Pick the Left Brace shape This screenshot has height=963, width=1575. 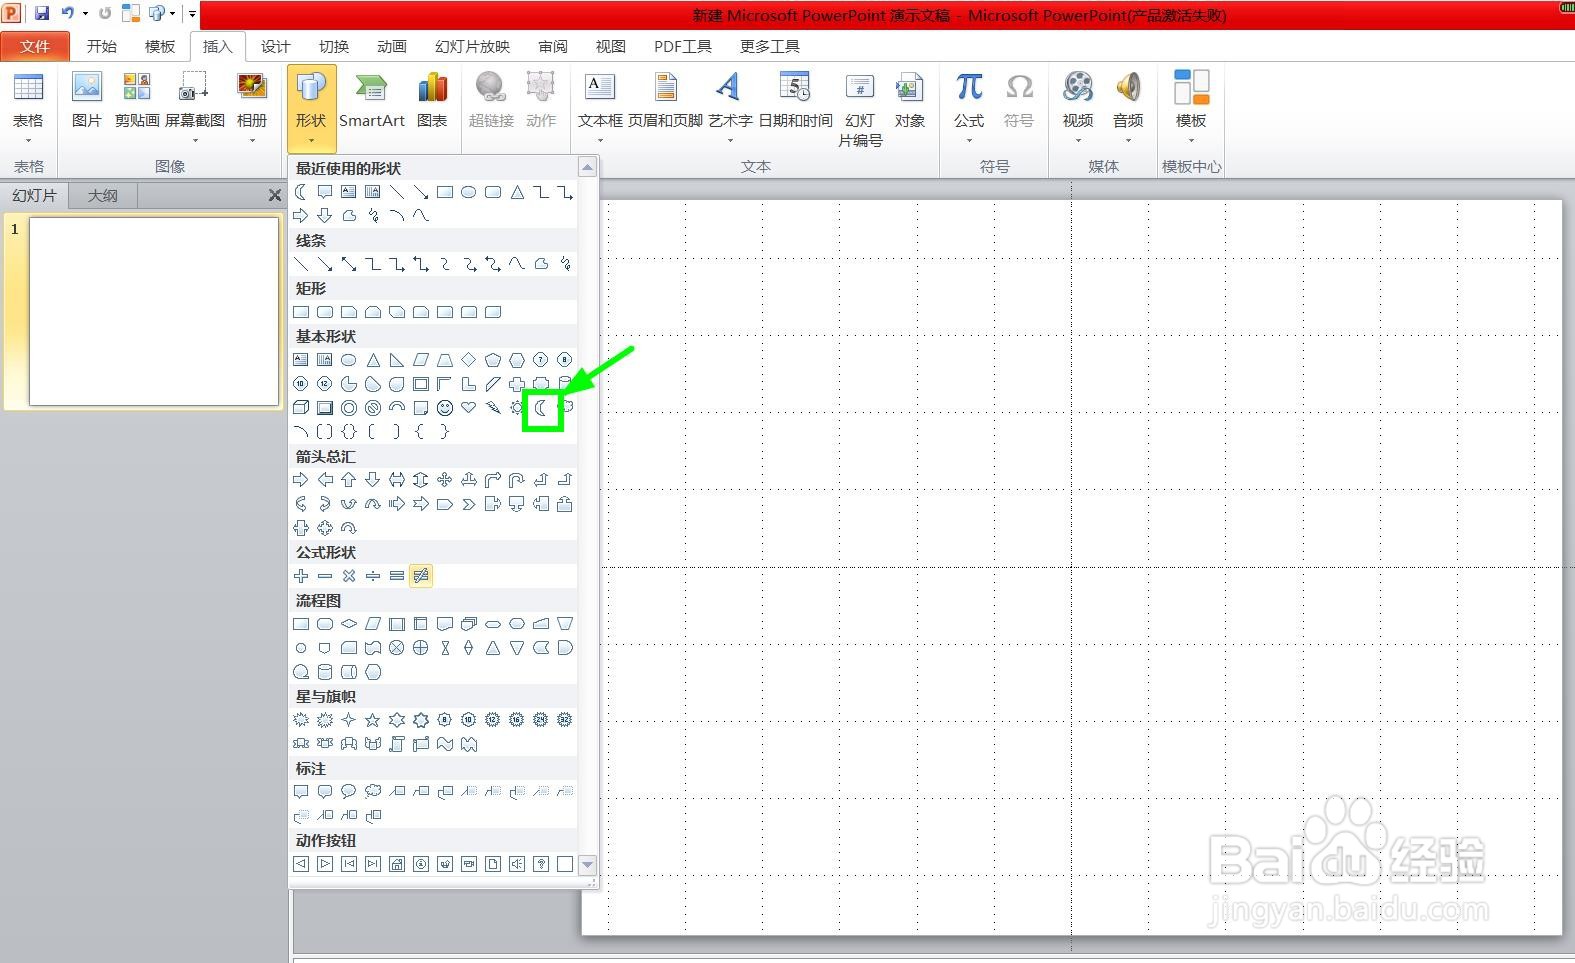(421, 432)
